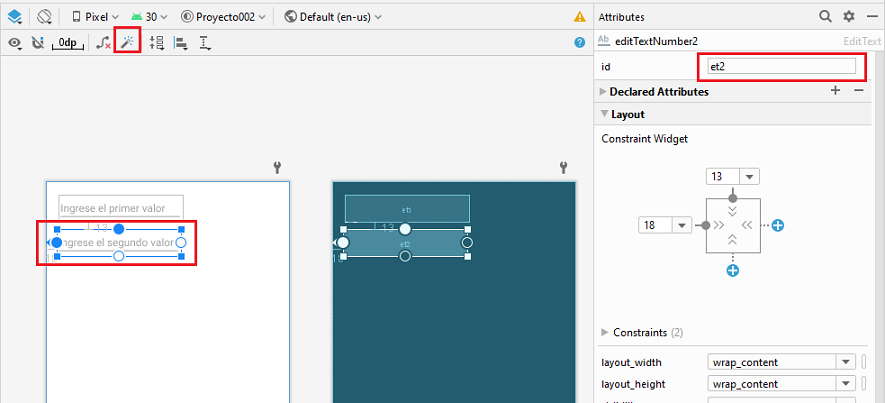Click the blue help question mark icon

click(x=580, y=42)
